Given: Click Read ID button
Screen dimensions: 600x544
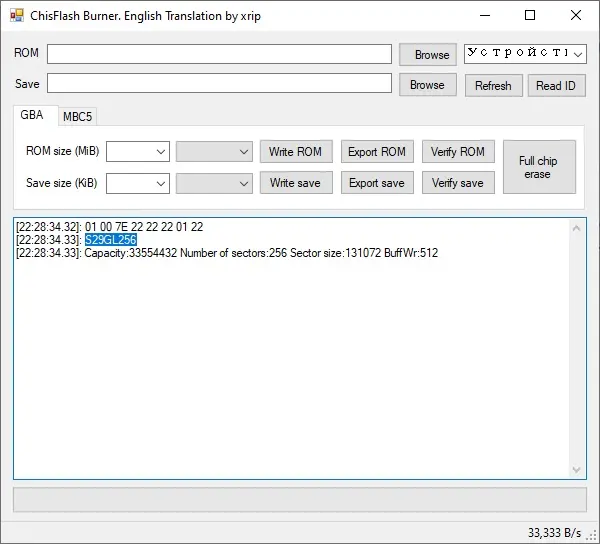Looking at the screenshot, I should 556,86.
